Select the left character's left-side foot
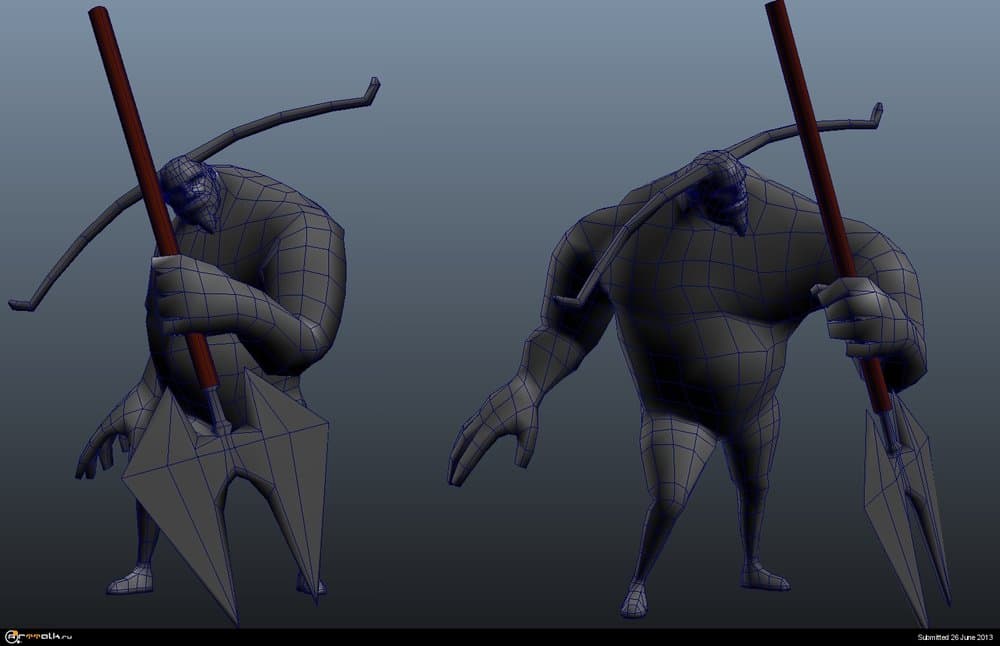This screenshot has width=1000, height=646. tap(130, 579)
